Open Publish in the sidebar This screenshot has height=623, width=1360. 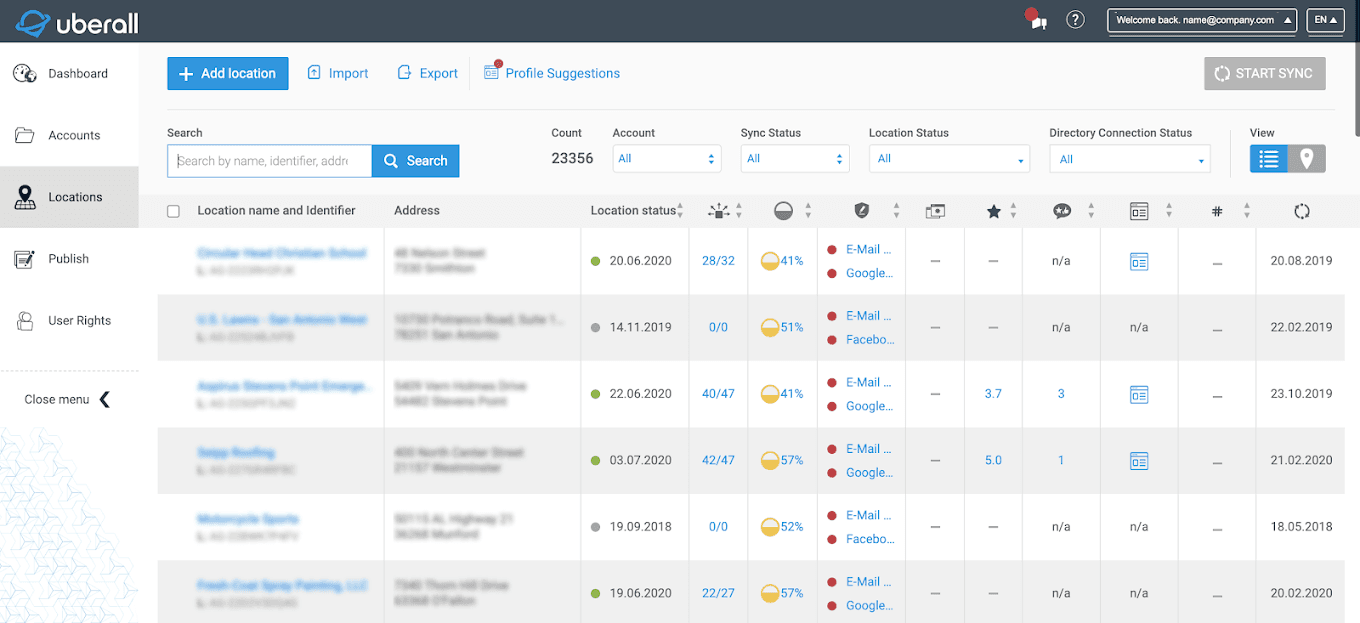pyautogui.click(x=69, y=259)
